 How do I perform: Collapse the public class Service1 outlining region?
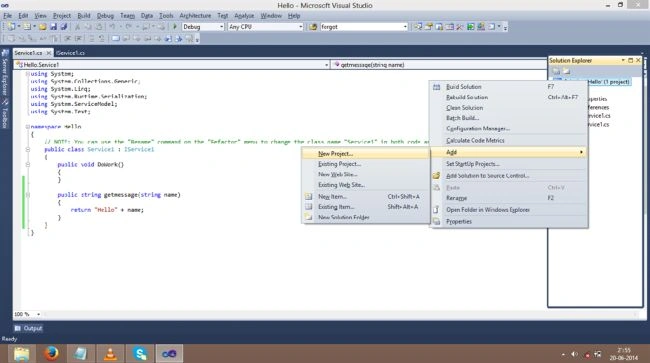click(x=27, y=149)
